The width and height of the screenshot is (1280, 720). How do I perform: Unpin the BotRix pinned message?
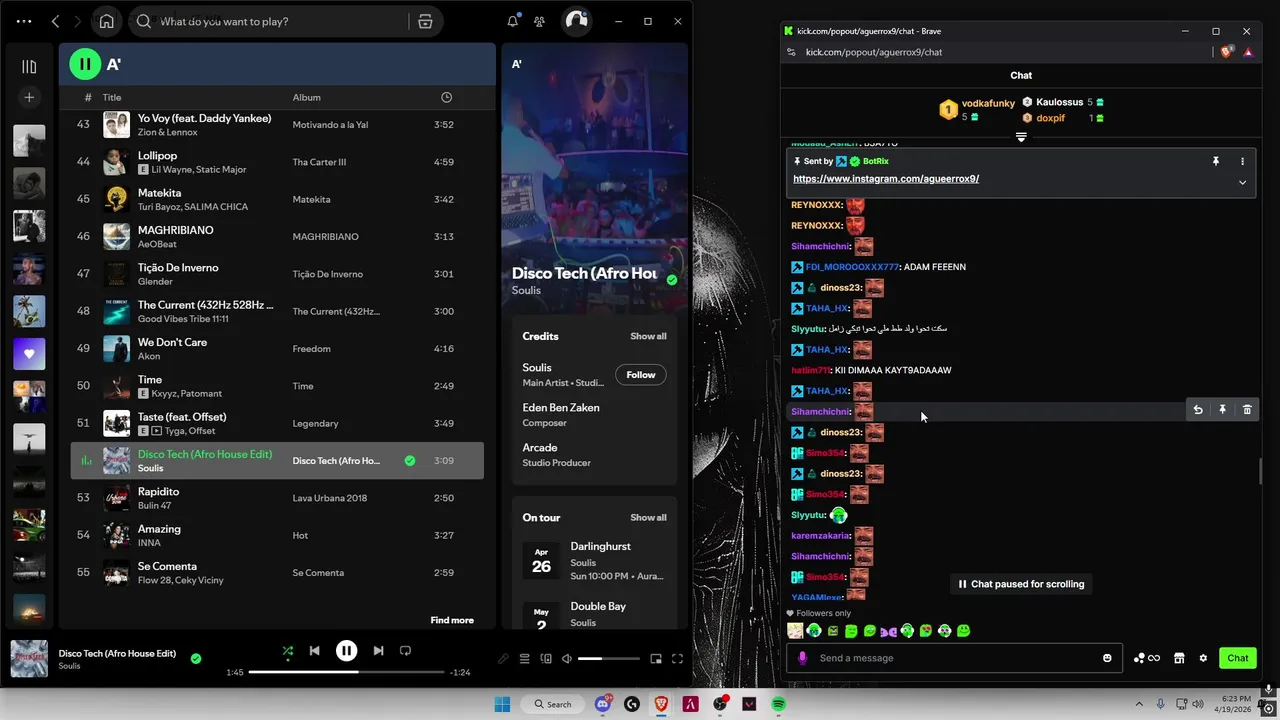(x=1216, y=161)
